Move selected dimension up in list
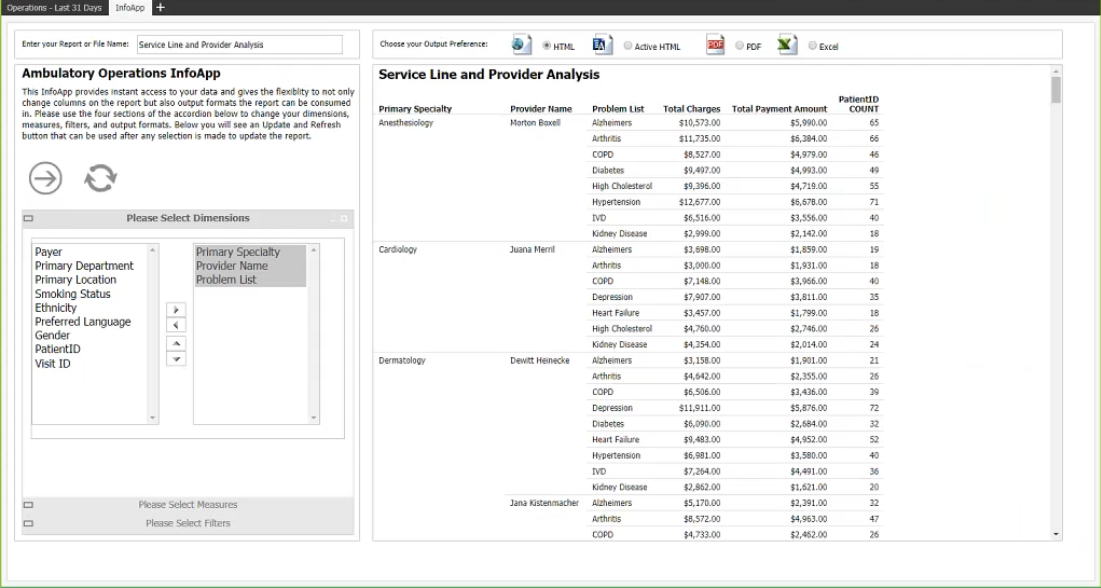Image resolution: width=1101 pixels, height=588 pixels. (x=176, y=344)
